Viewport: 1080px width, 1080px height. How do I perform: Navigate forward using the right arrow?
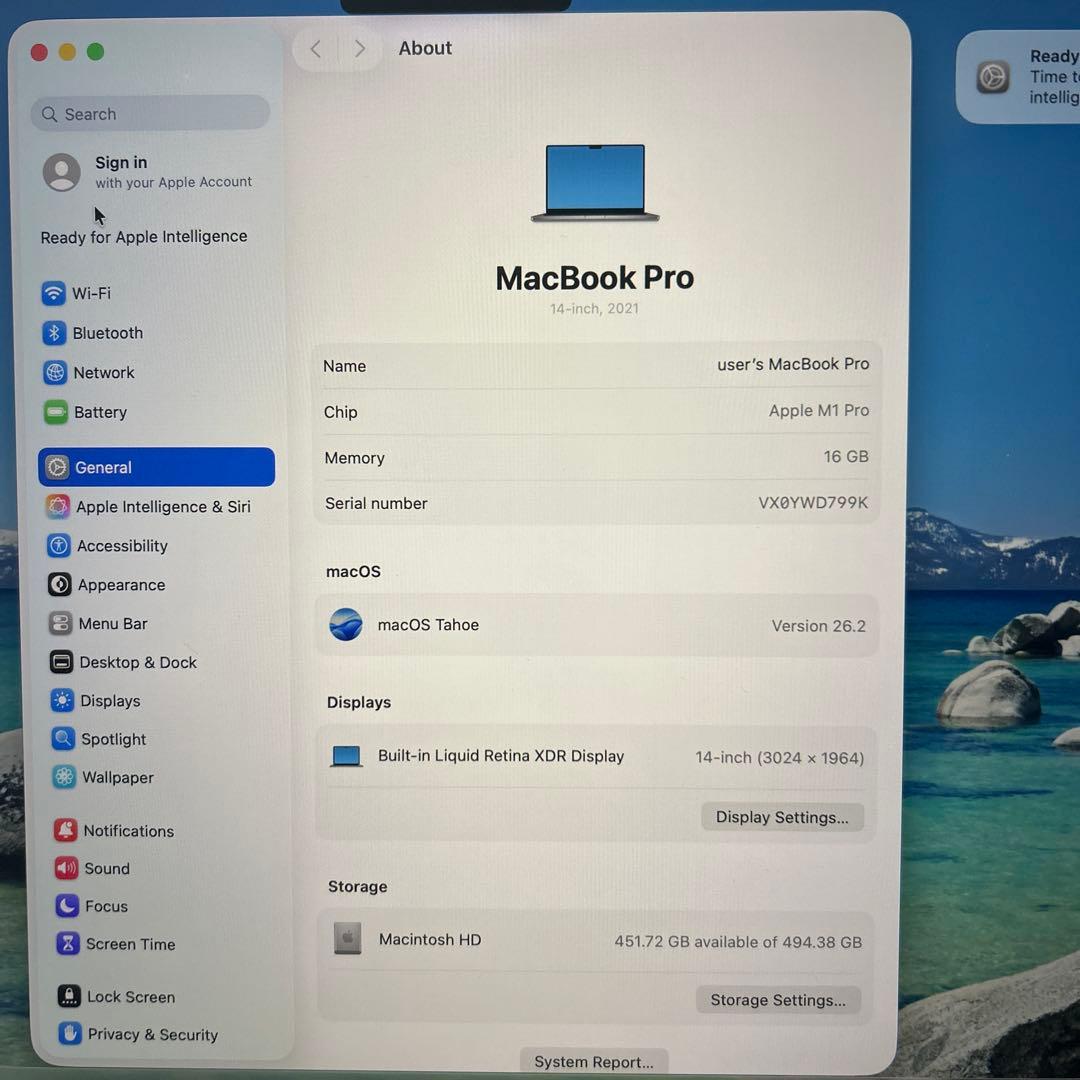(359, 48)
